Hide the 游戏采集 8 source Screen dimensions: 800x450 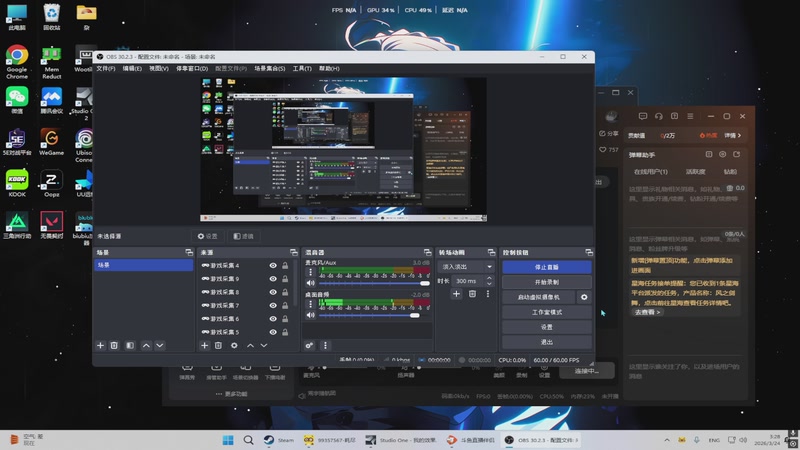[x=273, y=292]
